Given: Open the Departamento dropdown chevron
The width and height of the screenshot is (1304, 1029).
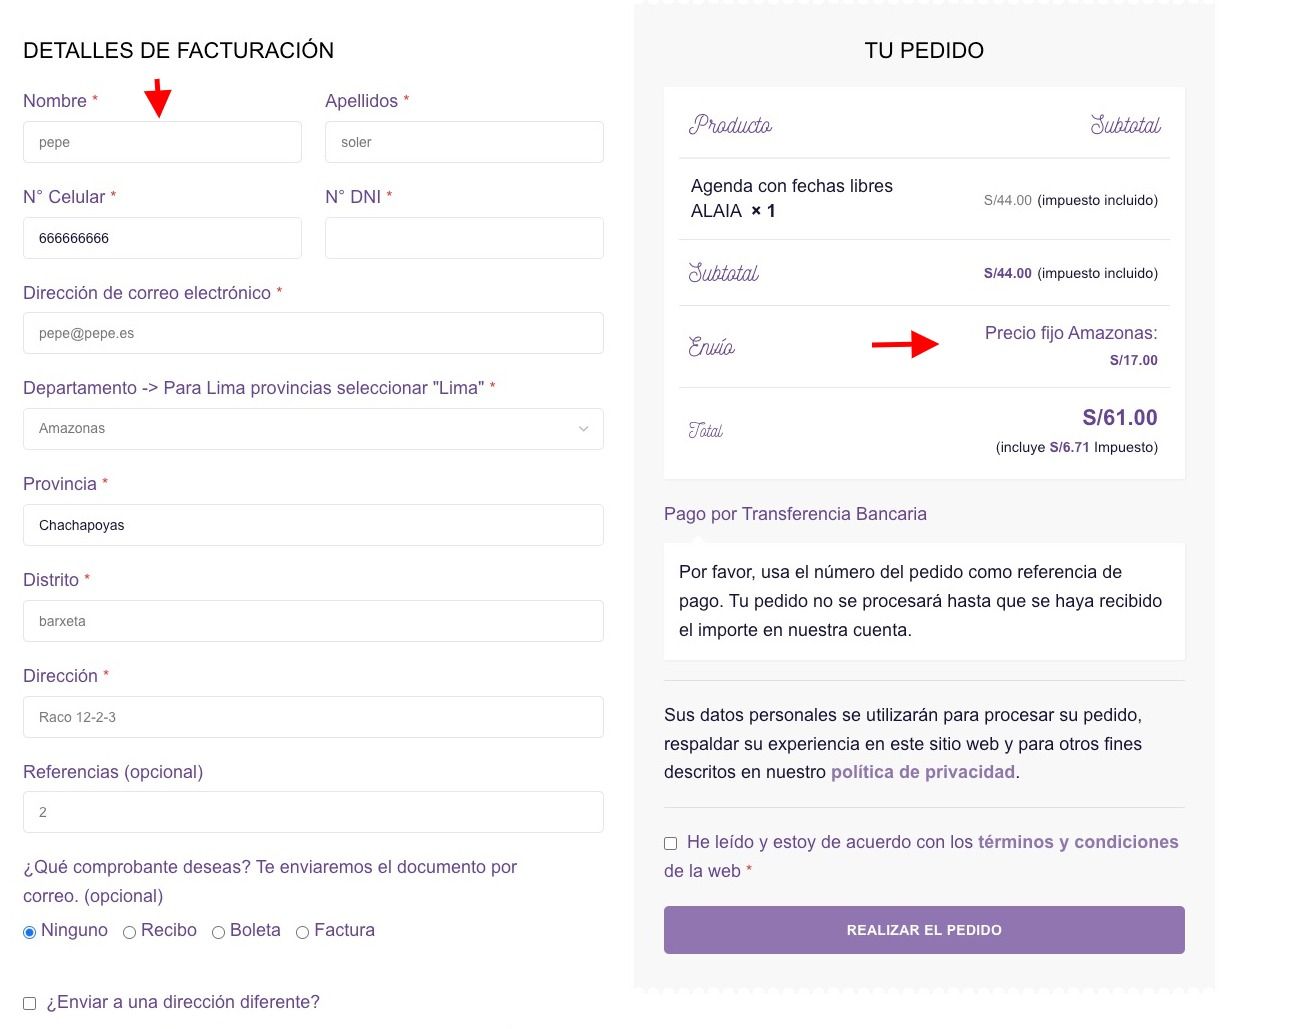Looking at the screenshot, I should coord(583,429).
